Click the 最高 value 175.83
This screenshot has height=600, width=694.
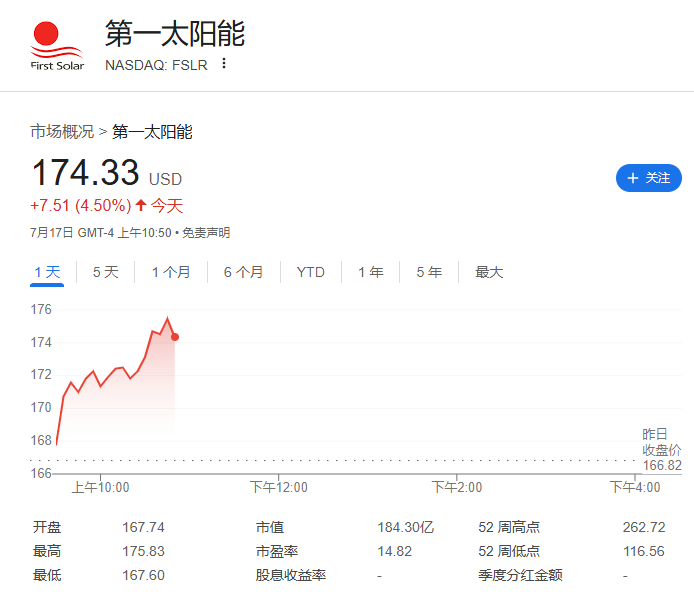click(143, 551)
